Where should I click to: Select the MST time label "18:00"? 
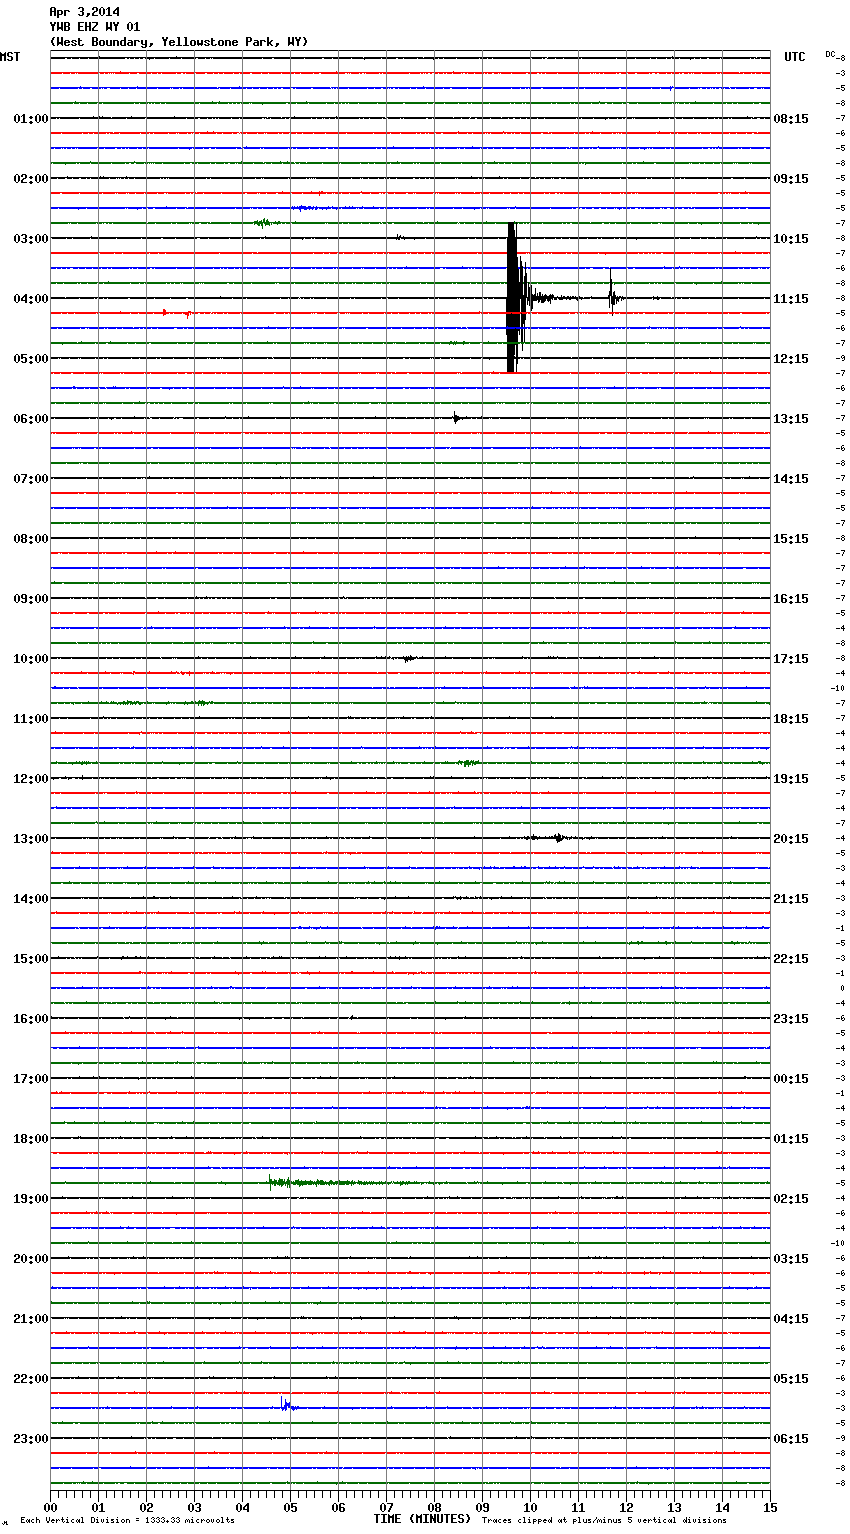[30, 1139]
